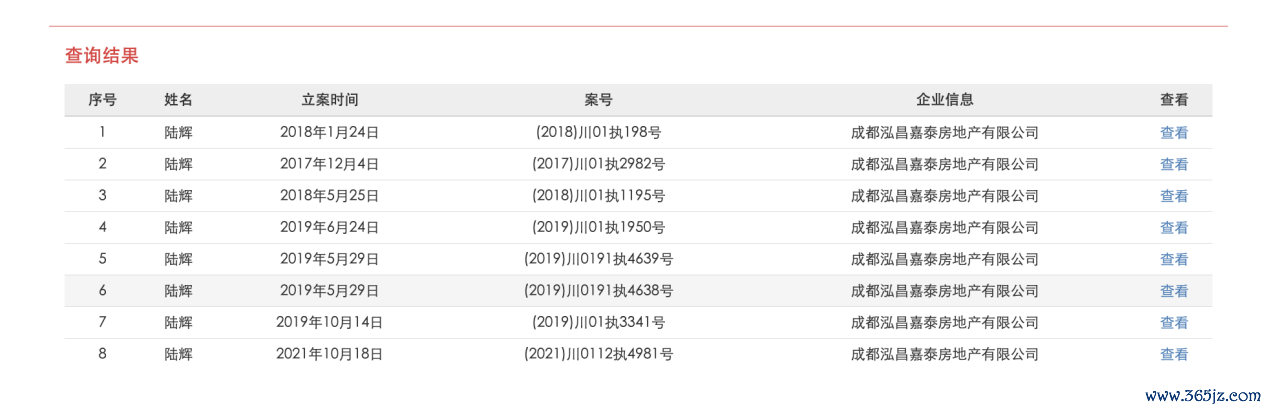
Task: Open 查看 link for case (2019)川01执1950号
Action: pyautogui.click(x=1173, y=228)
